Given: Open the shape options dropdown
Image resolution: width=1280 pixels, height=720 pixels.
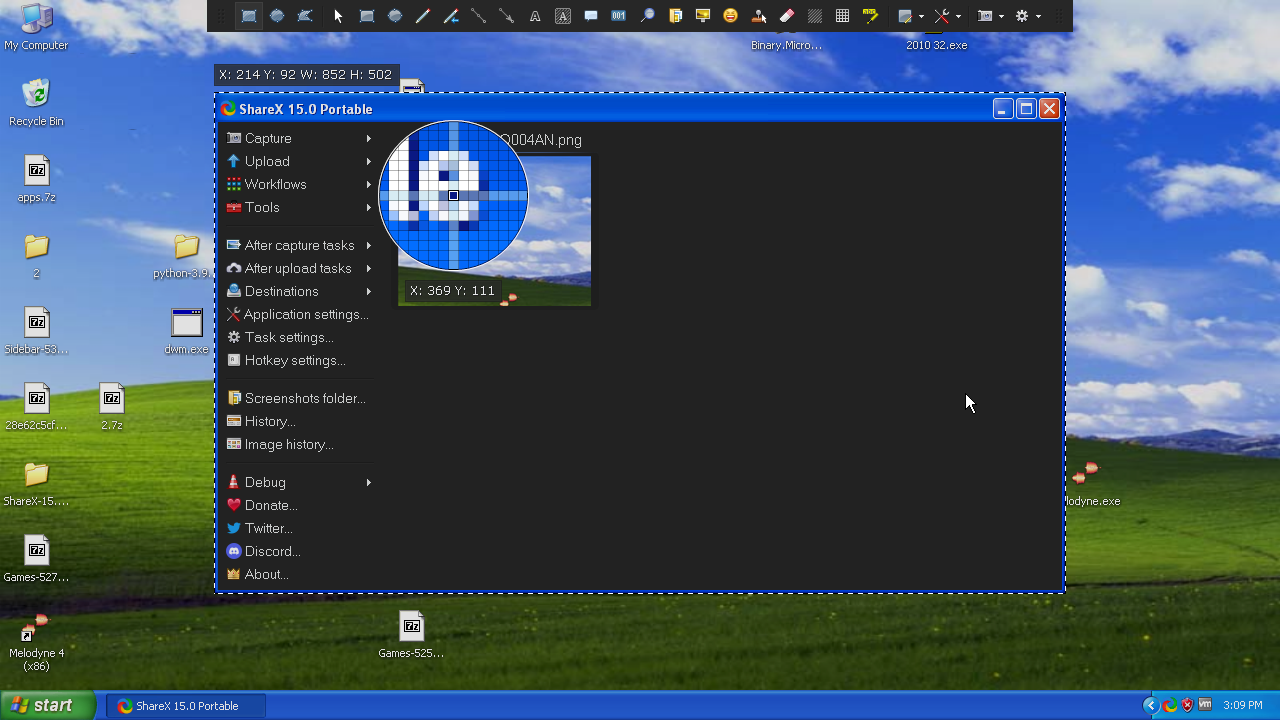Looking at the screenshot, I should click(x=910, y=16).
